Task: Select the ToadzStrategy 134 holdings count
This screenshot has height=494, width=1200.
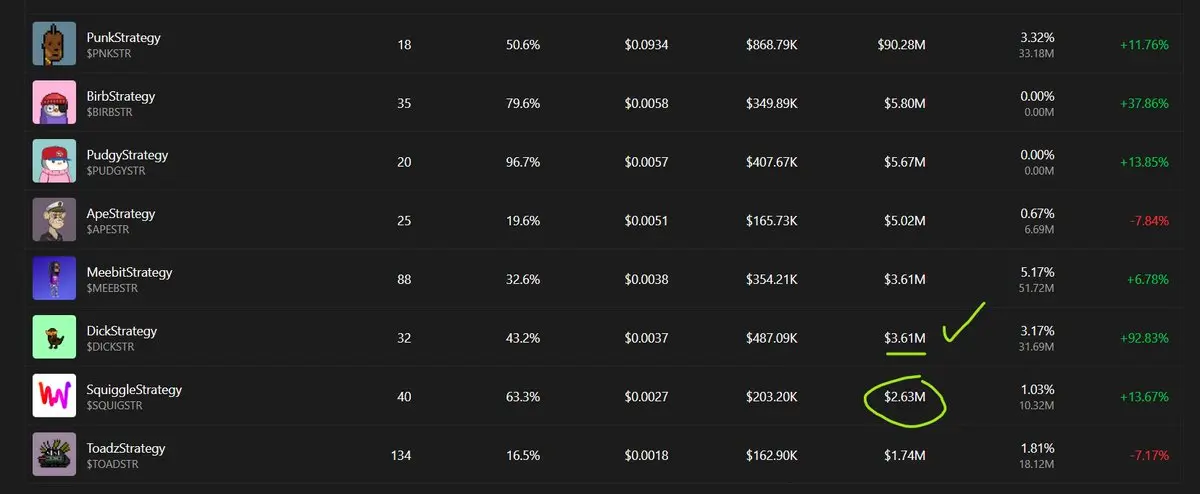Action: pyautogui.click(x=400, y=456)
